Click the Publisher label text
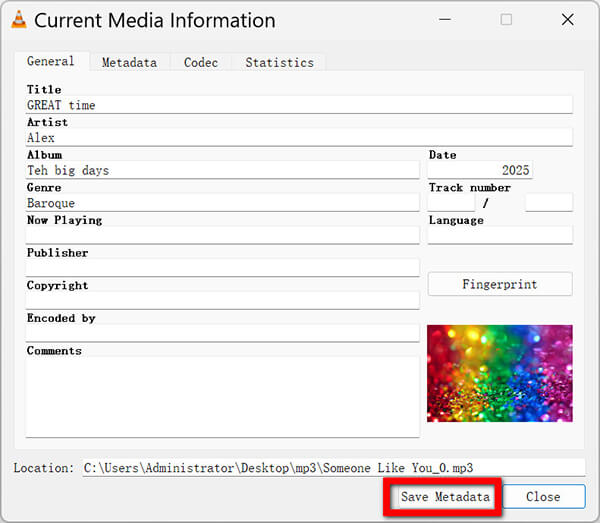The height and width of the screenshot is (523, 600). click(57, 253)
